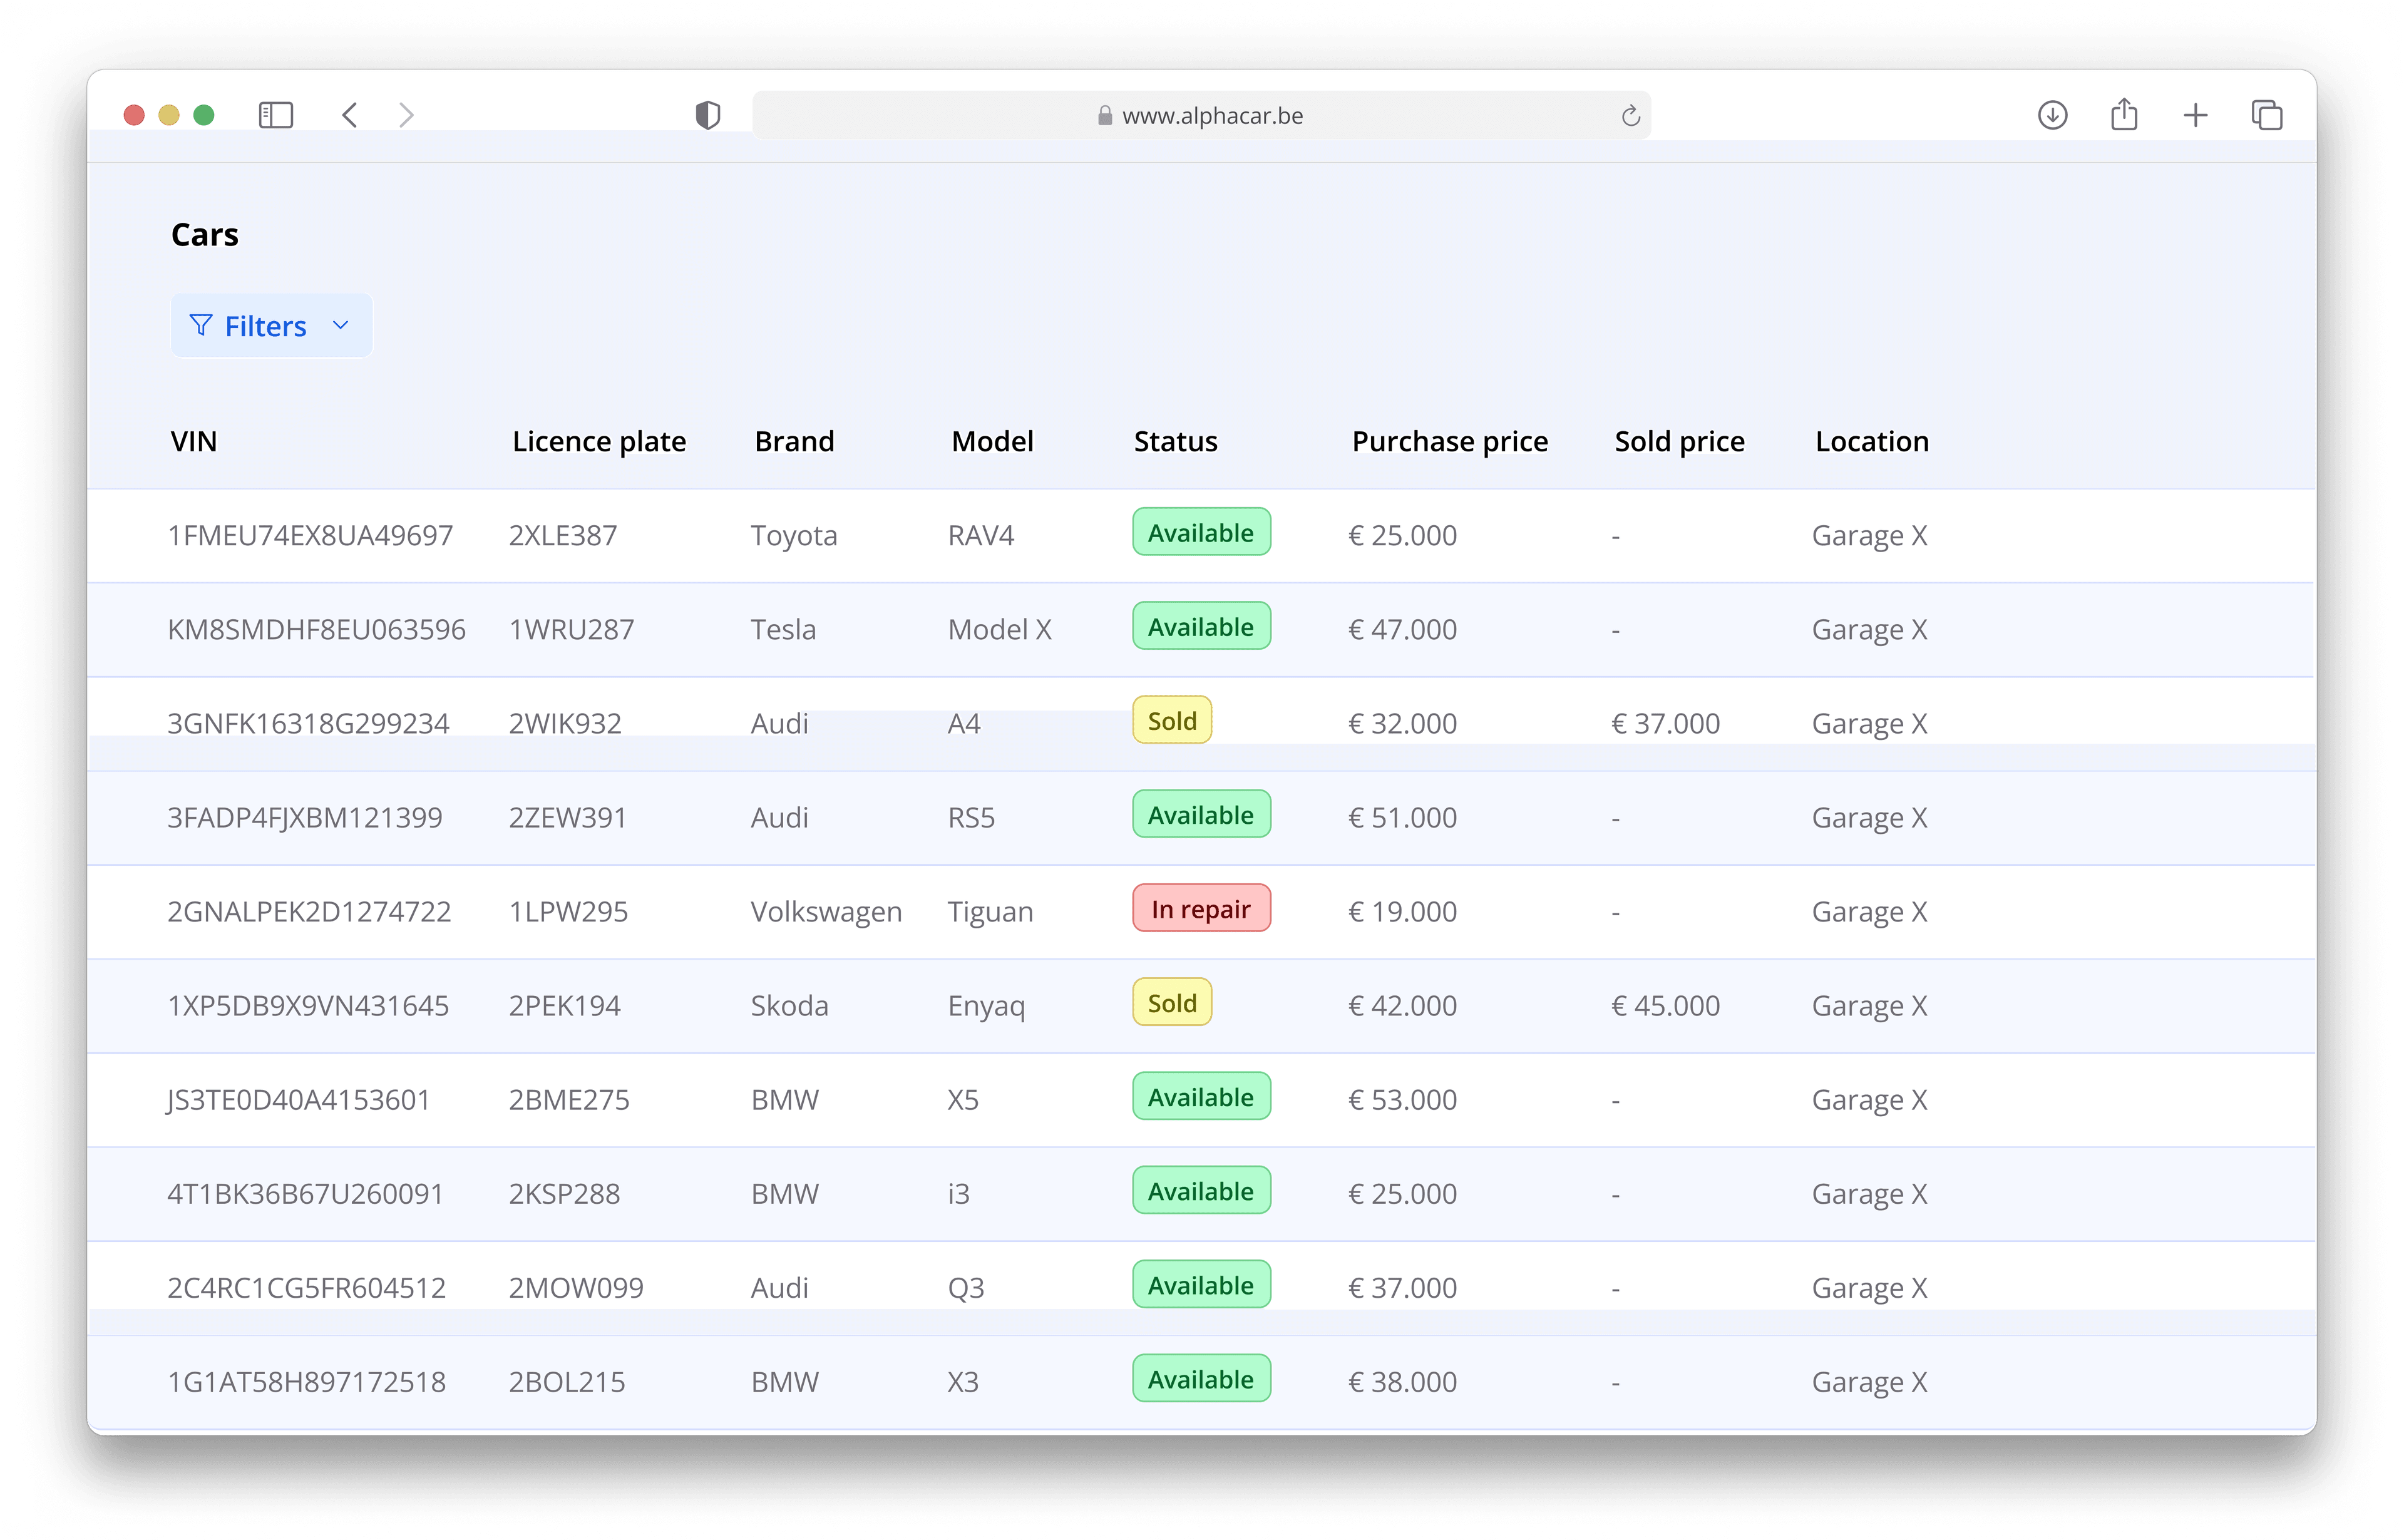Click the In repair badge for Tiguan
The image size is (2404, 1540).
(1201, 908)
